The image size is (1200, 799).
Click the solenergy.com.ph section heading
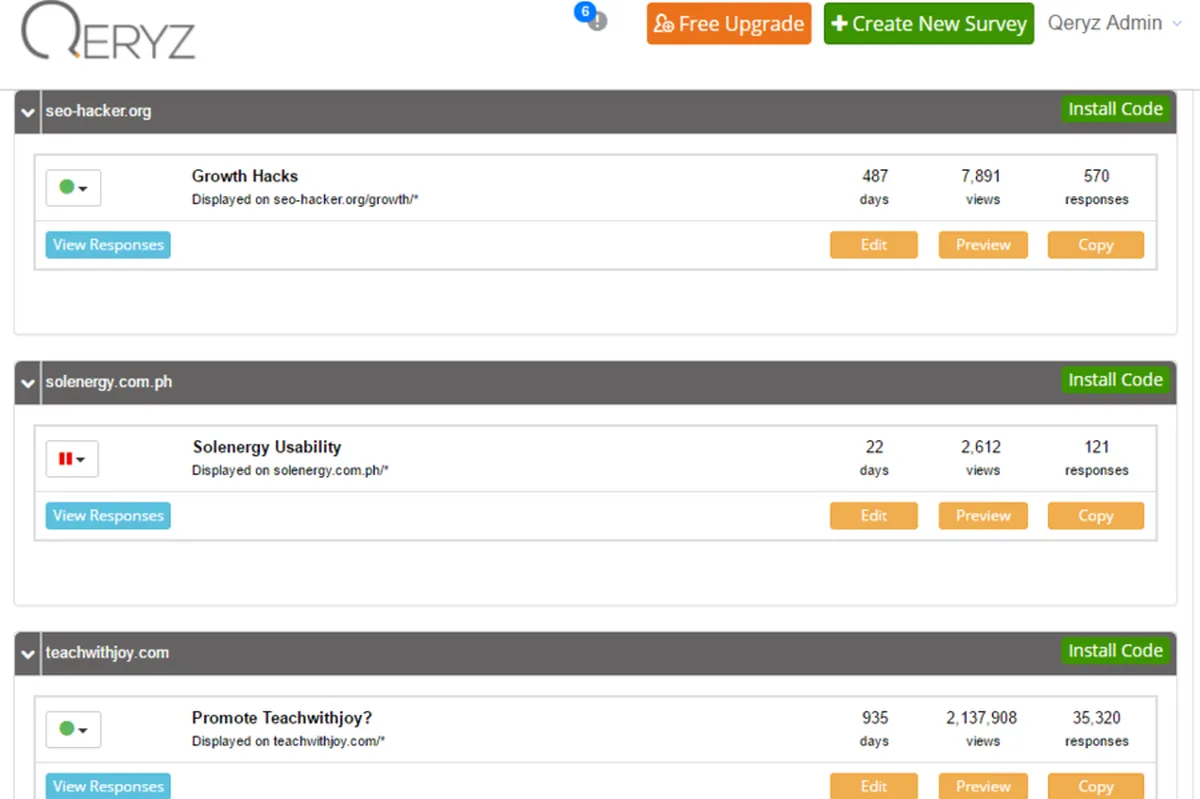tap(109, 382)
